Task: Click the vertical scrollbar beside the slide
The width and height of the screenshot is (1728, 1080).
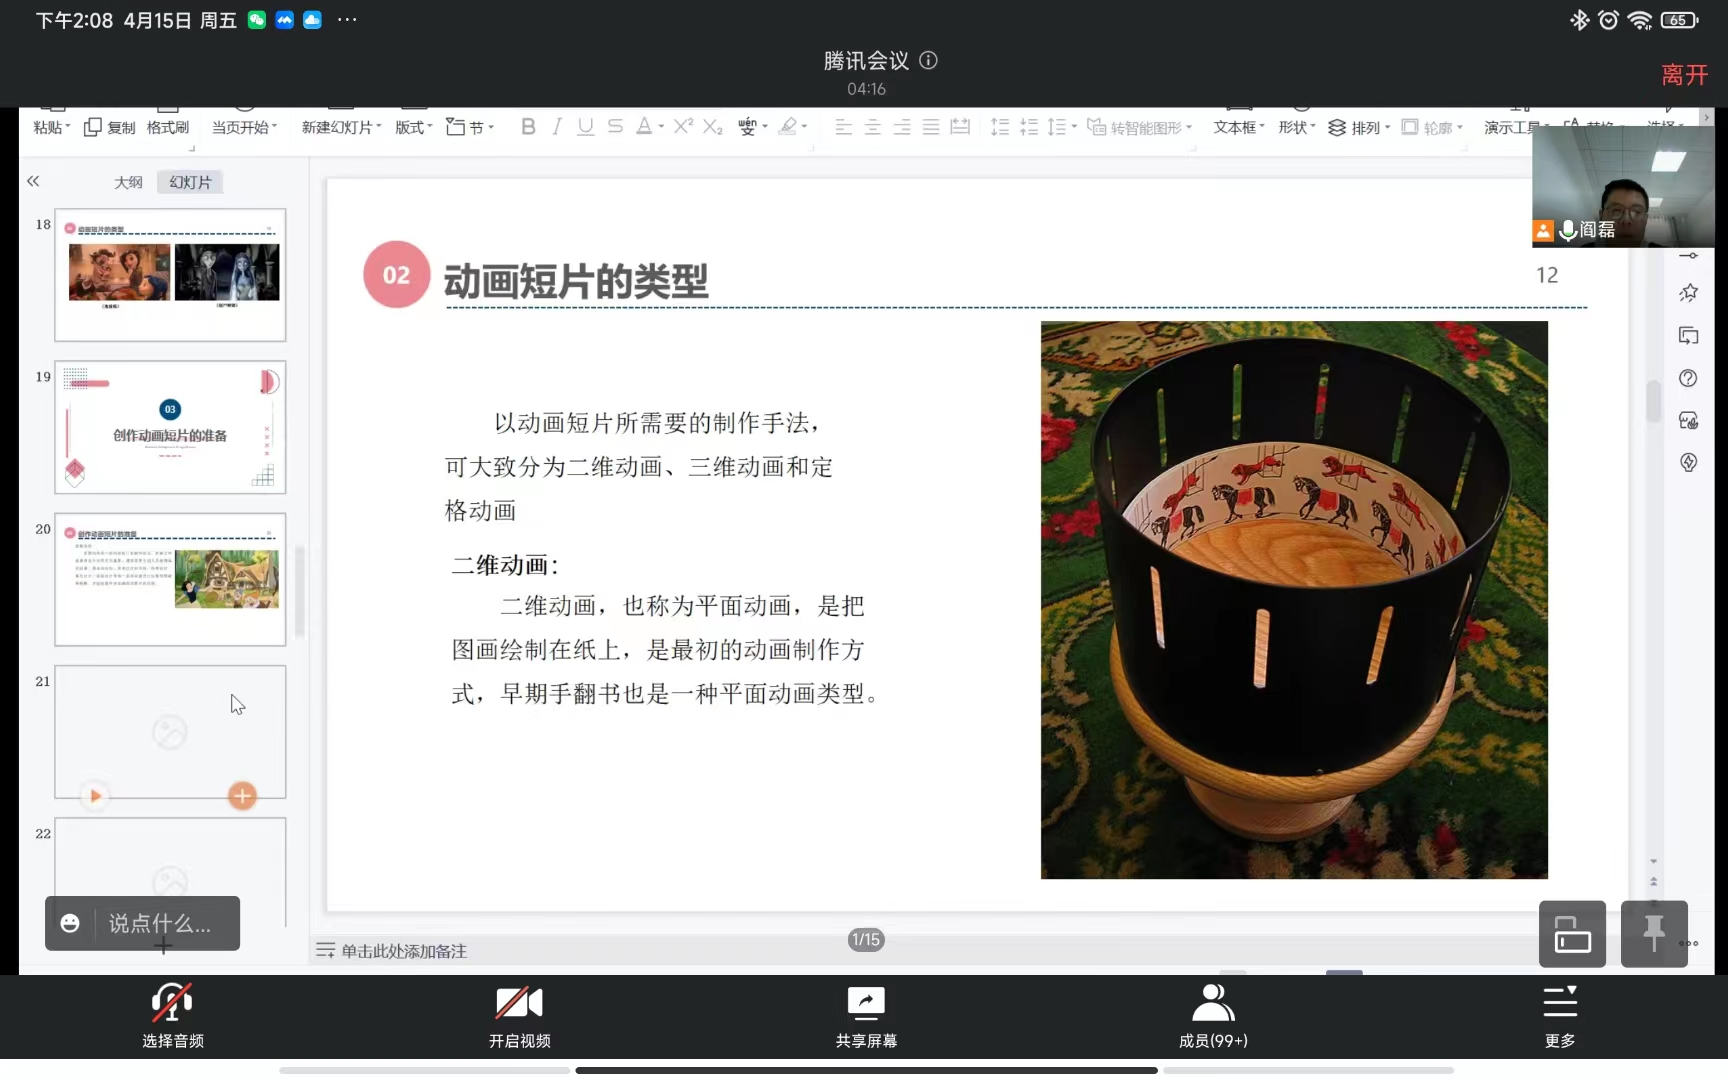Action: tap(1653, 402)
